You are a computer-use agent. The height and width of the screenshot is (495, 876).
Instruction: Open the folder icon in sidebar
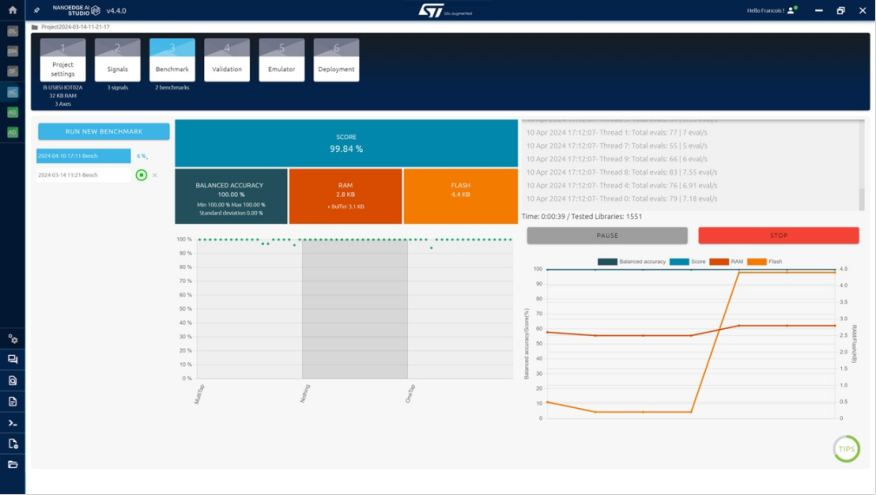[x=12, y=465]
